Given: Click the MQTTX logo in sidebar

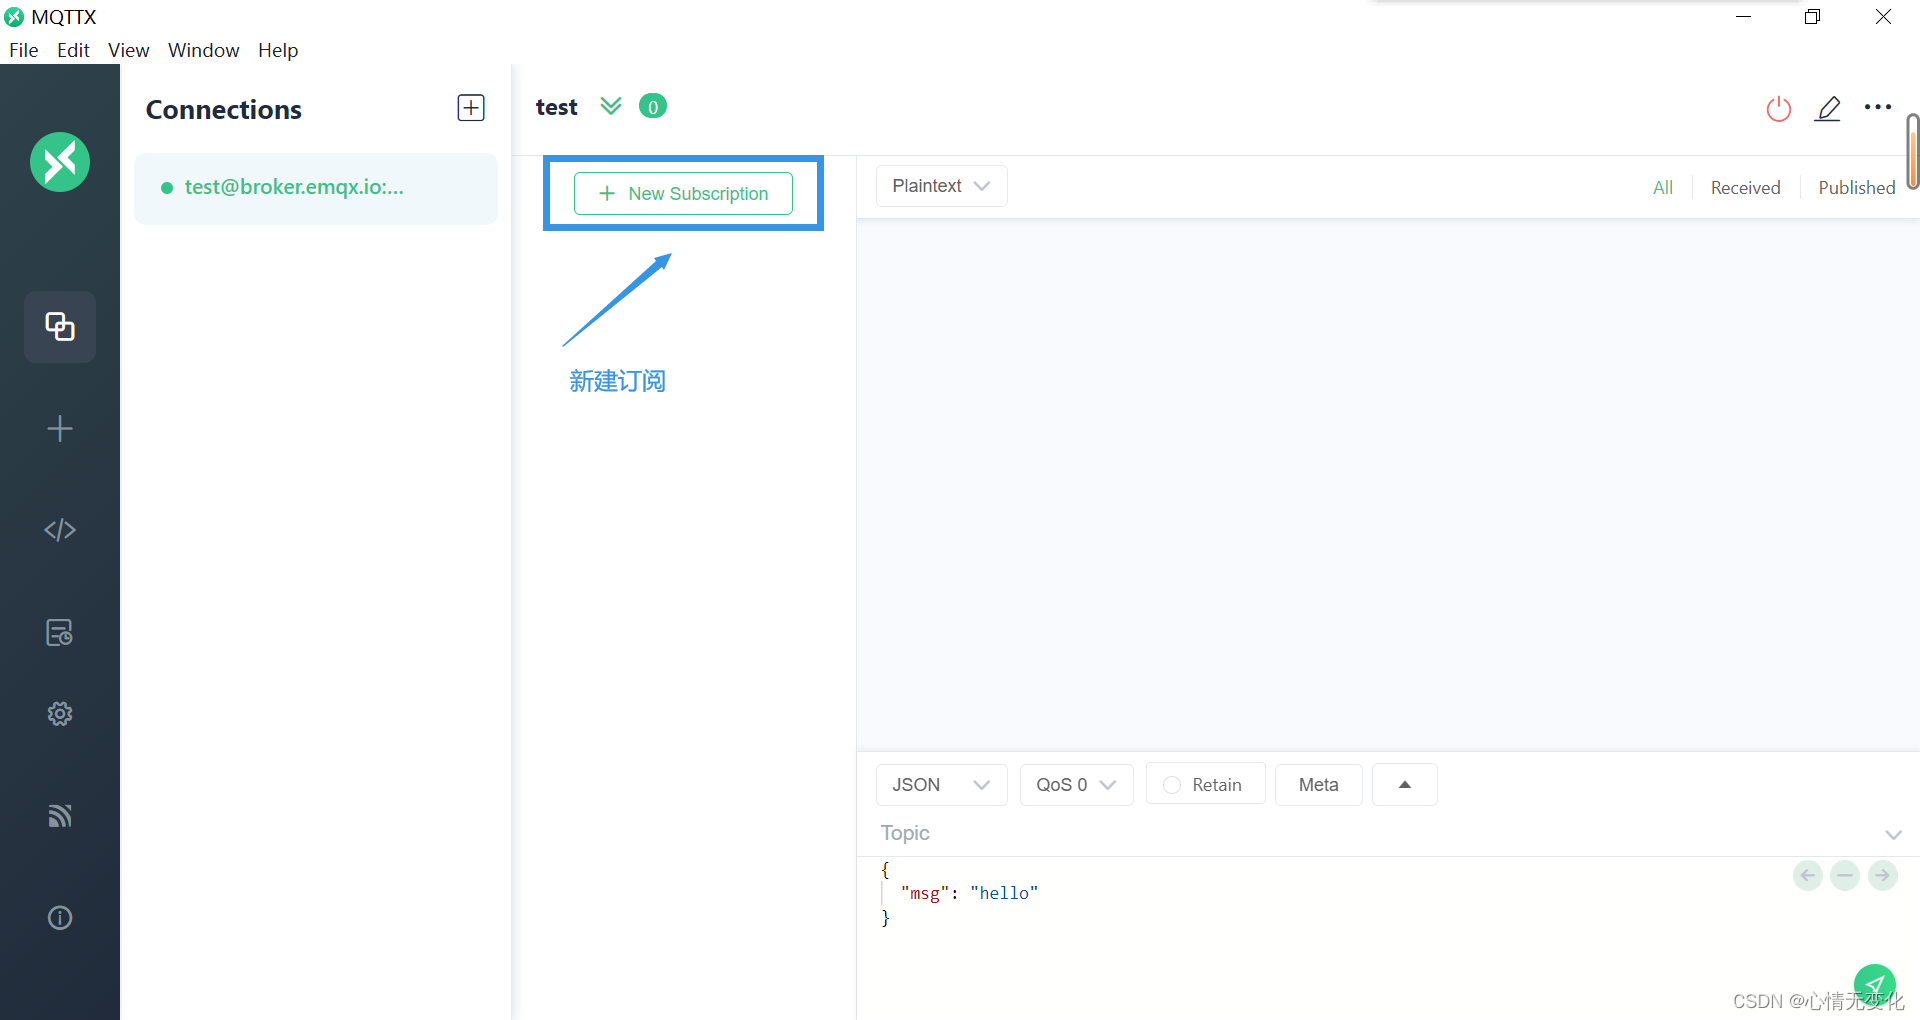Looking at the screenshot, I should tap(60, 162).
